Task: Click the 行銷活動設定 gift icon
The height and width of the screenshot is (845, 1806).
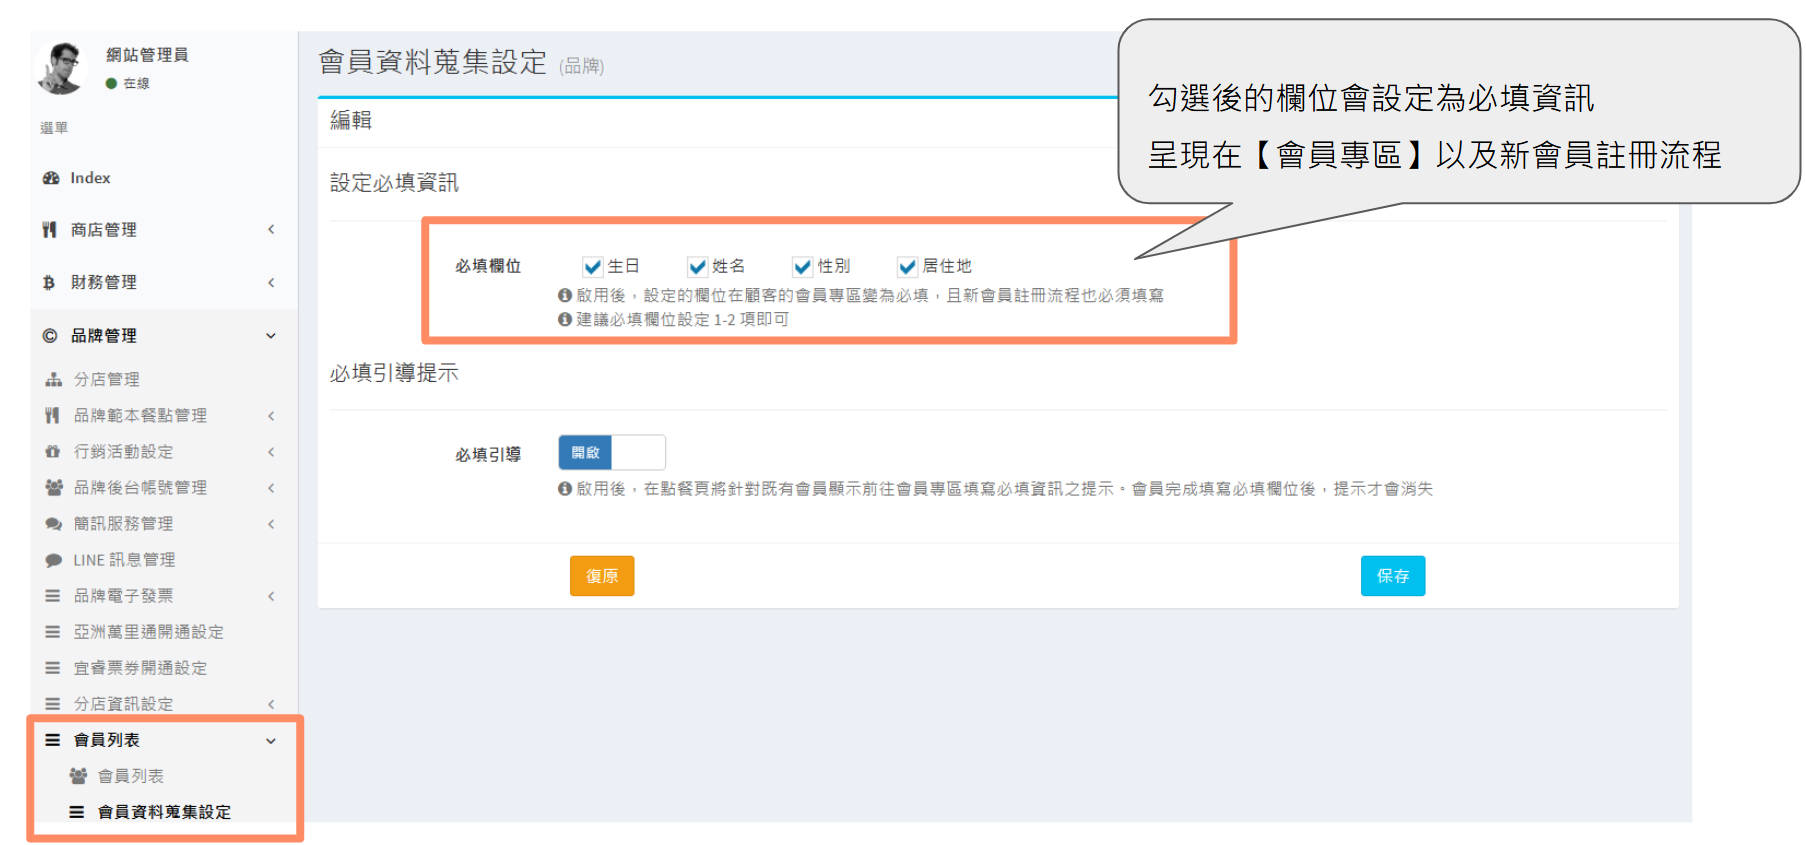Action: pos(53,452)
